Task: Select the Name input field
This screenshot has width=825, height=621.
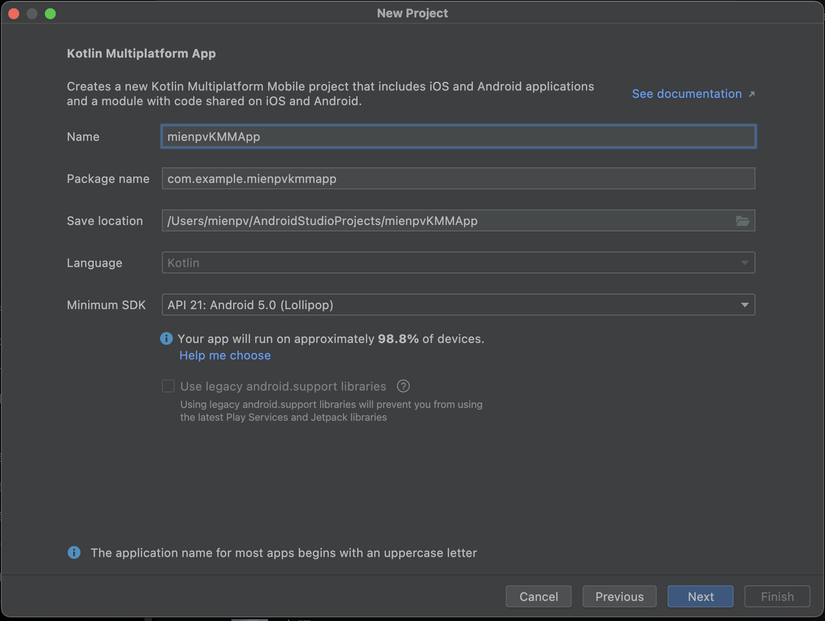Action: click(x=458, y=136)
